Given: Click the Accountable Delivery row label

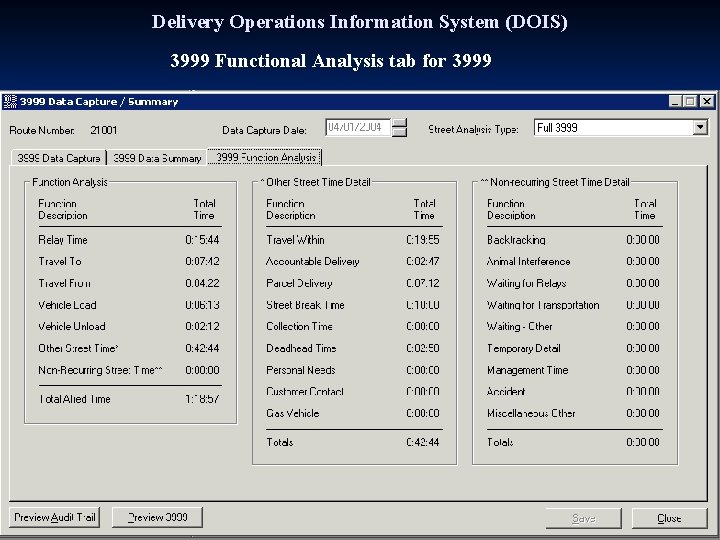Looking at the screenshot, I should pyautogui.click(x=313, y=261).
